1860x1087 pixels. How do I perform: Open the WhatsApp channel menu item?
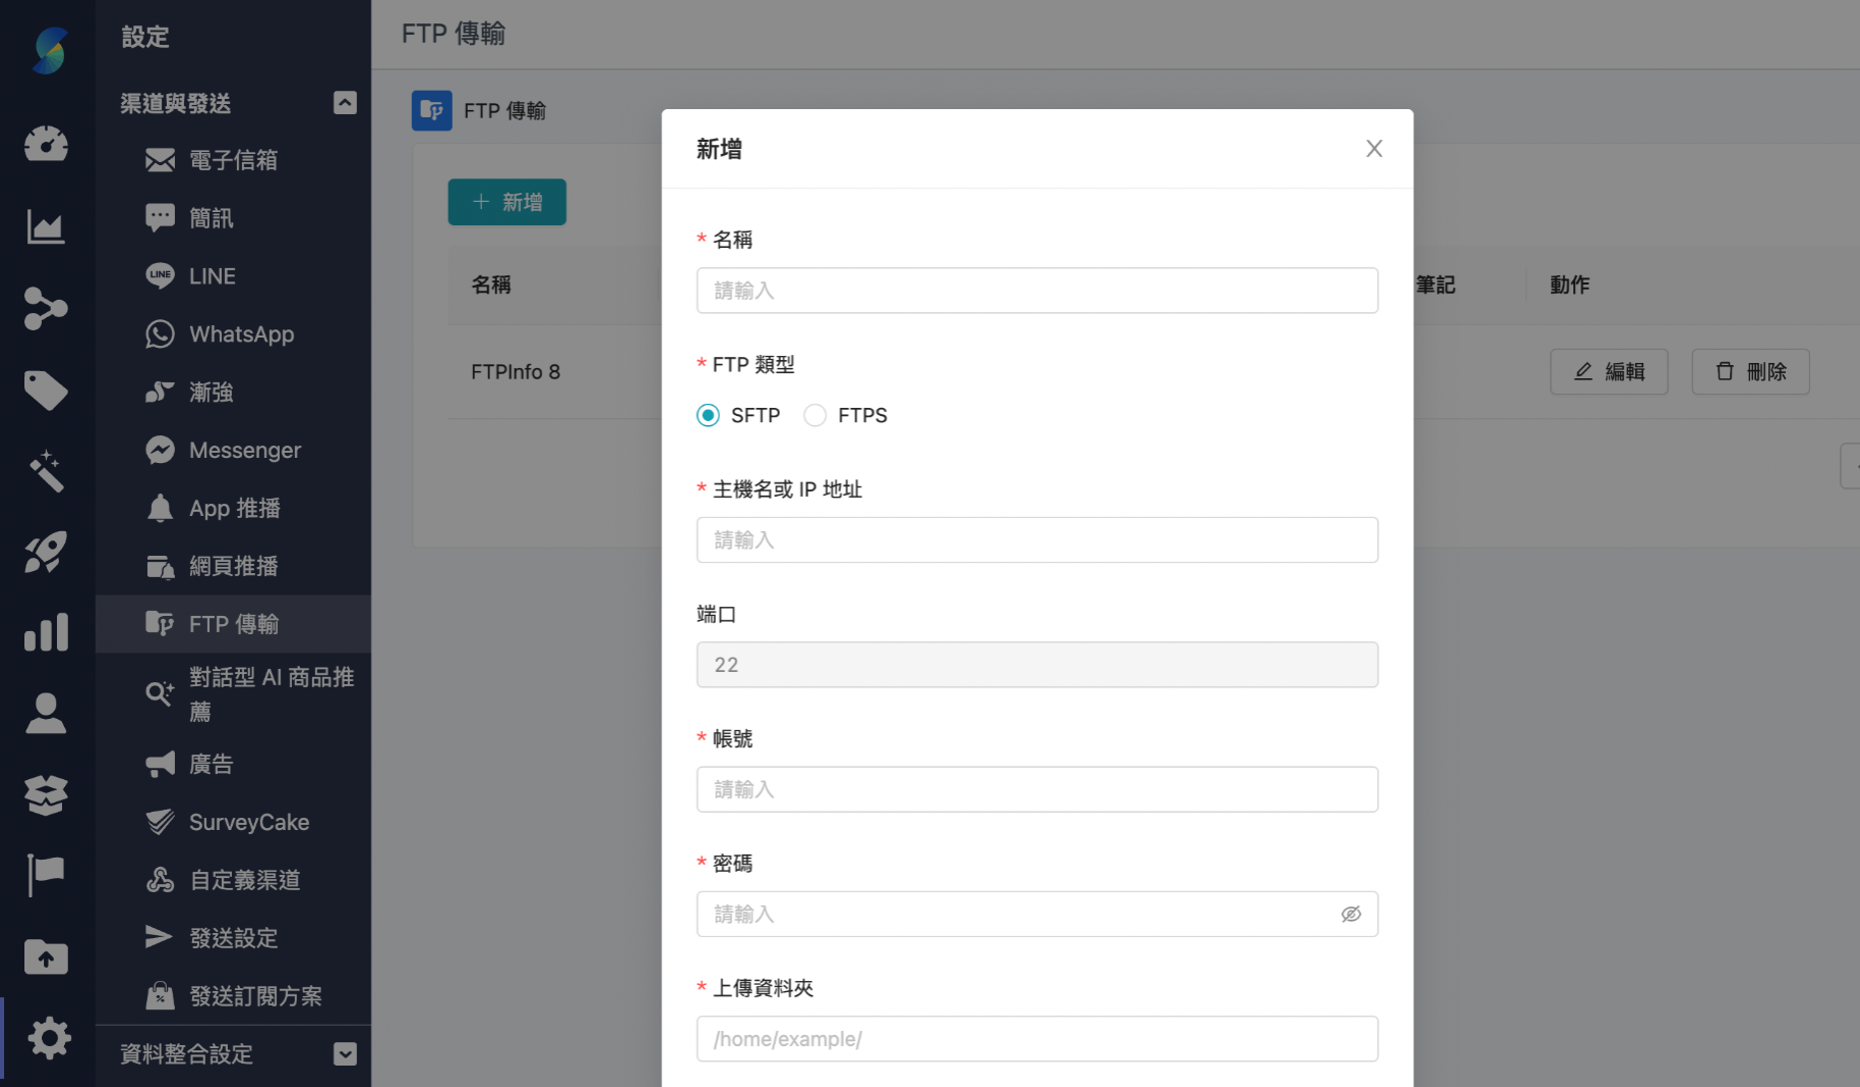coord(240,334)
